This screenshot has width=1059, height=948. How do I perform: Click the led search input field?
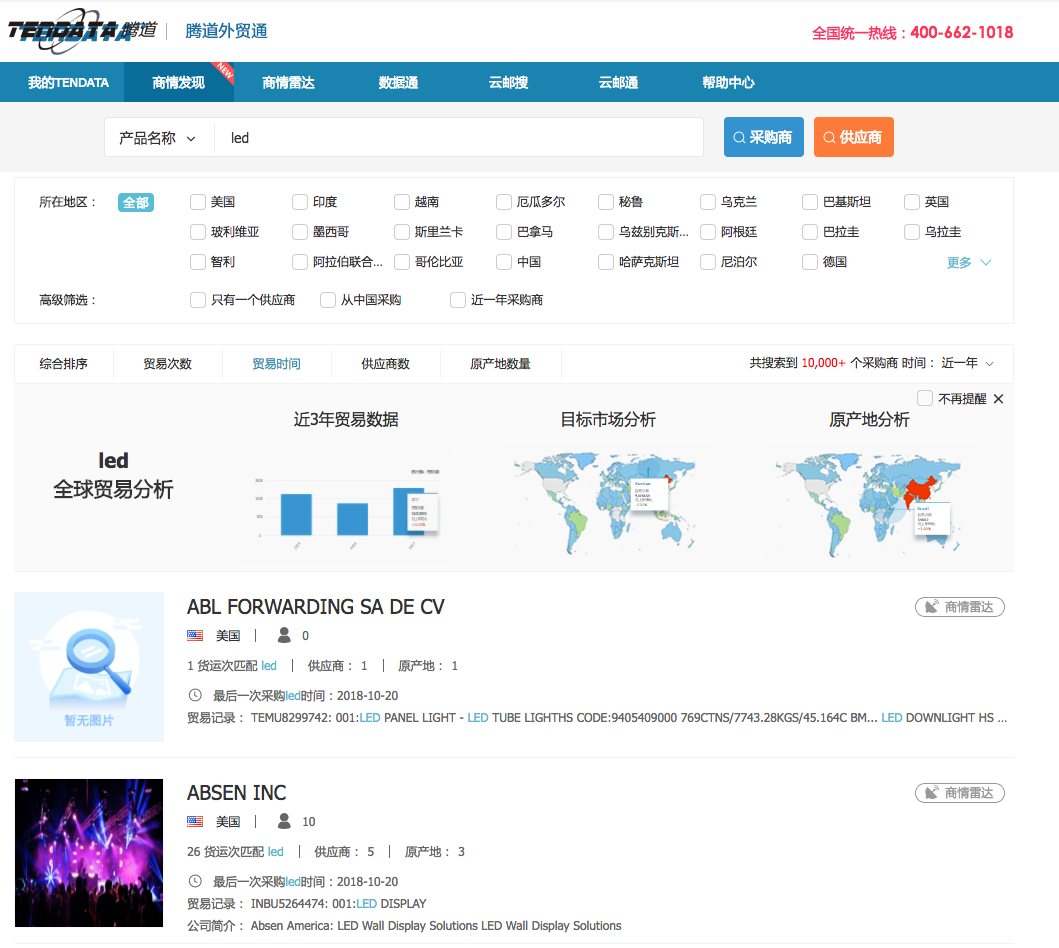pos(459,138)
